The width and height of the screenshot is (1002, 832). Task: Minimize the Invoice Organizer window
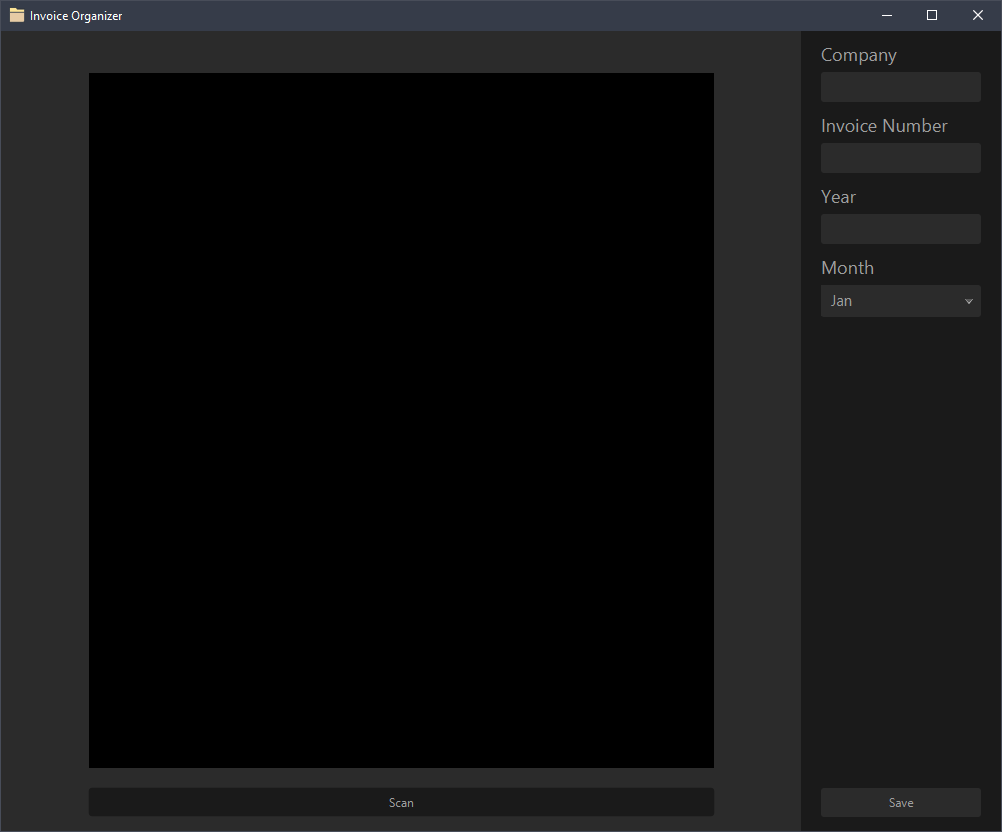[x=886, y=15]
